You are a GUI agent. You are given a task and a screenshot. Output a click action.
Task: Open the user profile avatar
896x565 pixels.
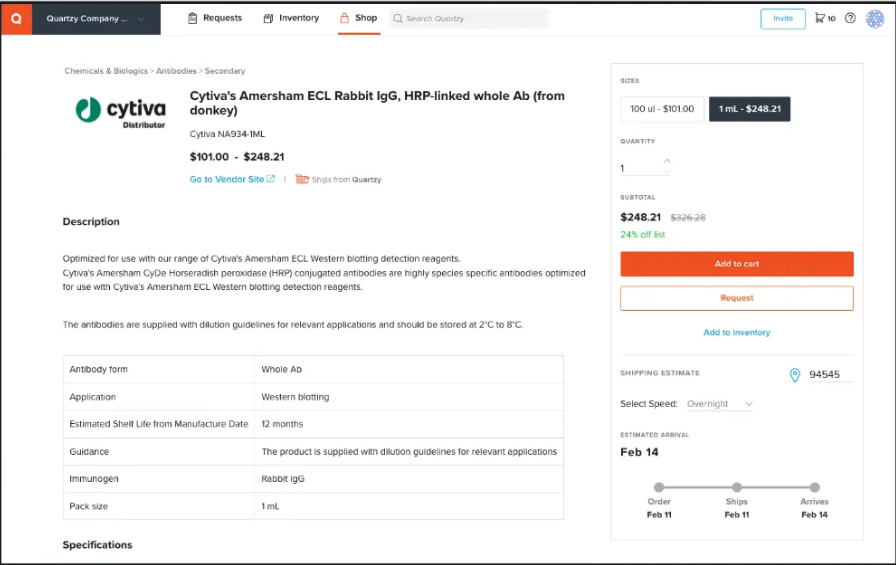[x=875, y=18]
